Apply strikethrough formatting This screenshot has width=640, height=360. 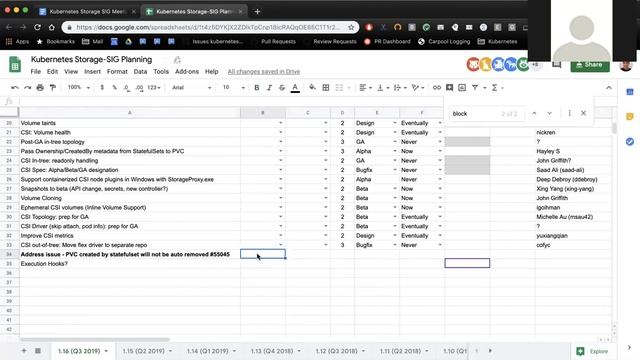point(282,88)
